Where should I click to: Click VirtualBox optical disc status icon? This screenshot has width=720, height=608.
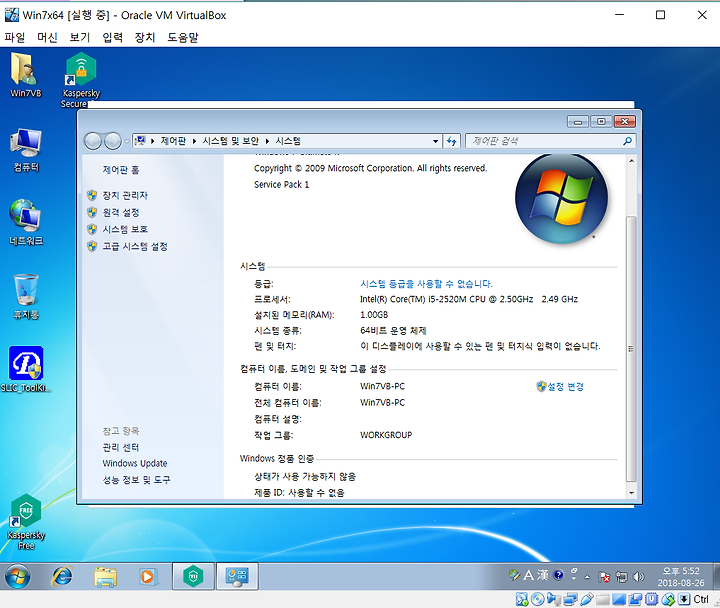(x=537, y=599)
